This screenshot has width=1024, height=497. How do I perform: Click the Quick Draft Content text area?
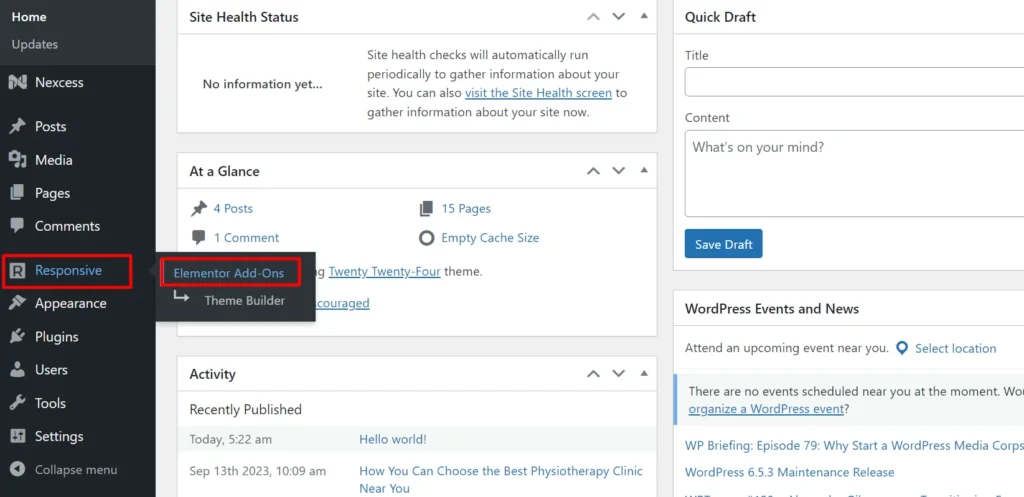854,173
